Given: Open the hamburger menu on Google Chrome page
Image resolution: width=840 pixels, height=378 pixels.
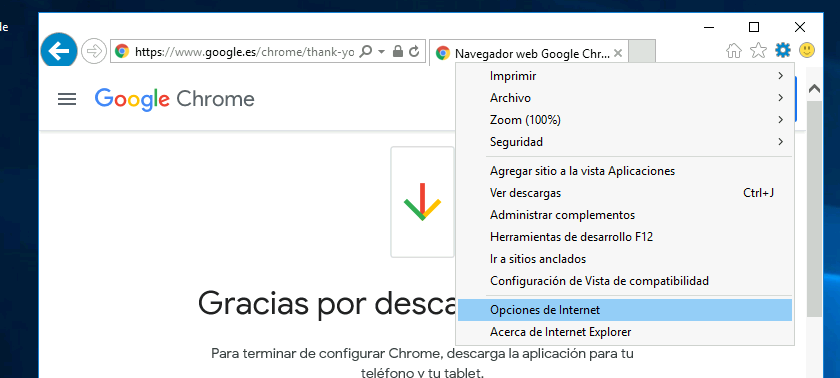Looking at the screenshot, I should coord(67,99).
